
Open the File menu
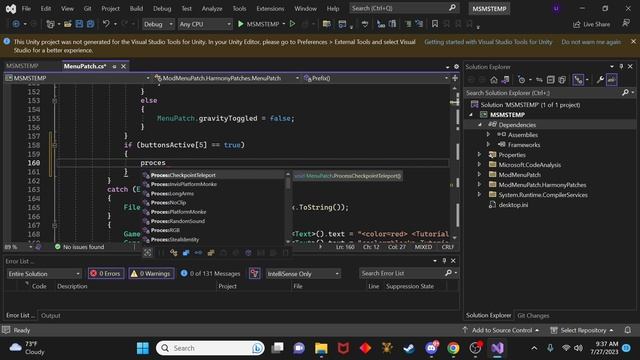pos(26,8)
